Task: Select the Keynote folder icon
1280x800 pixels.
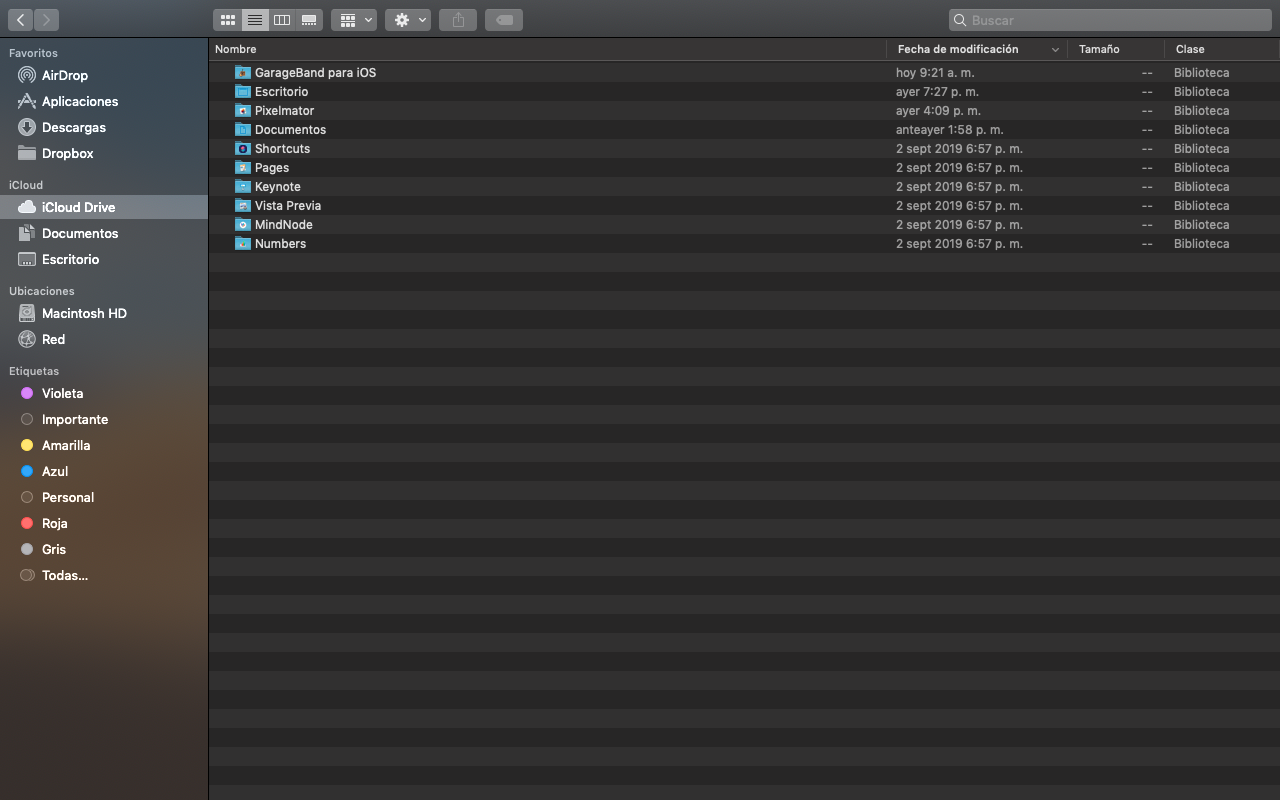Action: coord(242,186)
